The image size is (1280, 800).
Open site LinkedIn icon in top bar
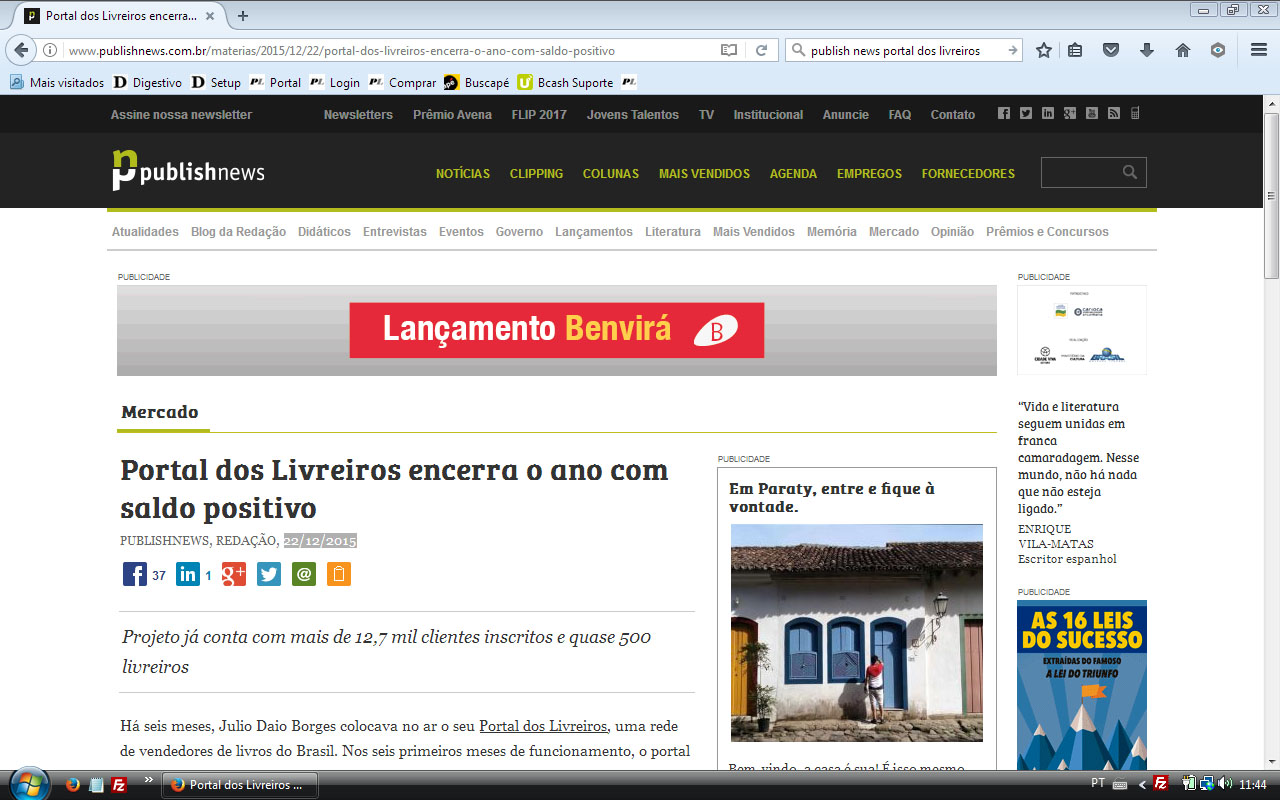(1048, 114)
